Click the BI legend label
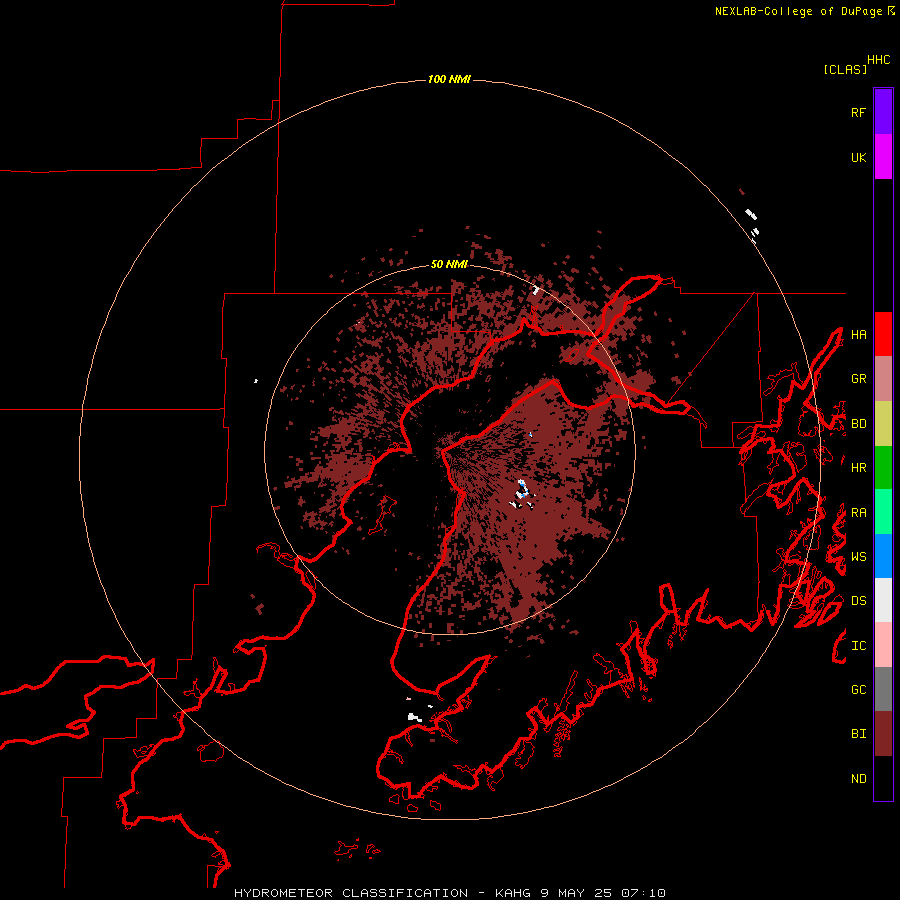900x900 pixels. point(858,734)
